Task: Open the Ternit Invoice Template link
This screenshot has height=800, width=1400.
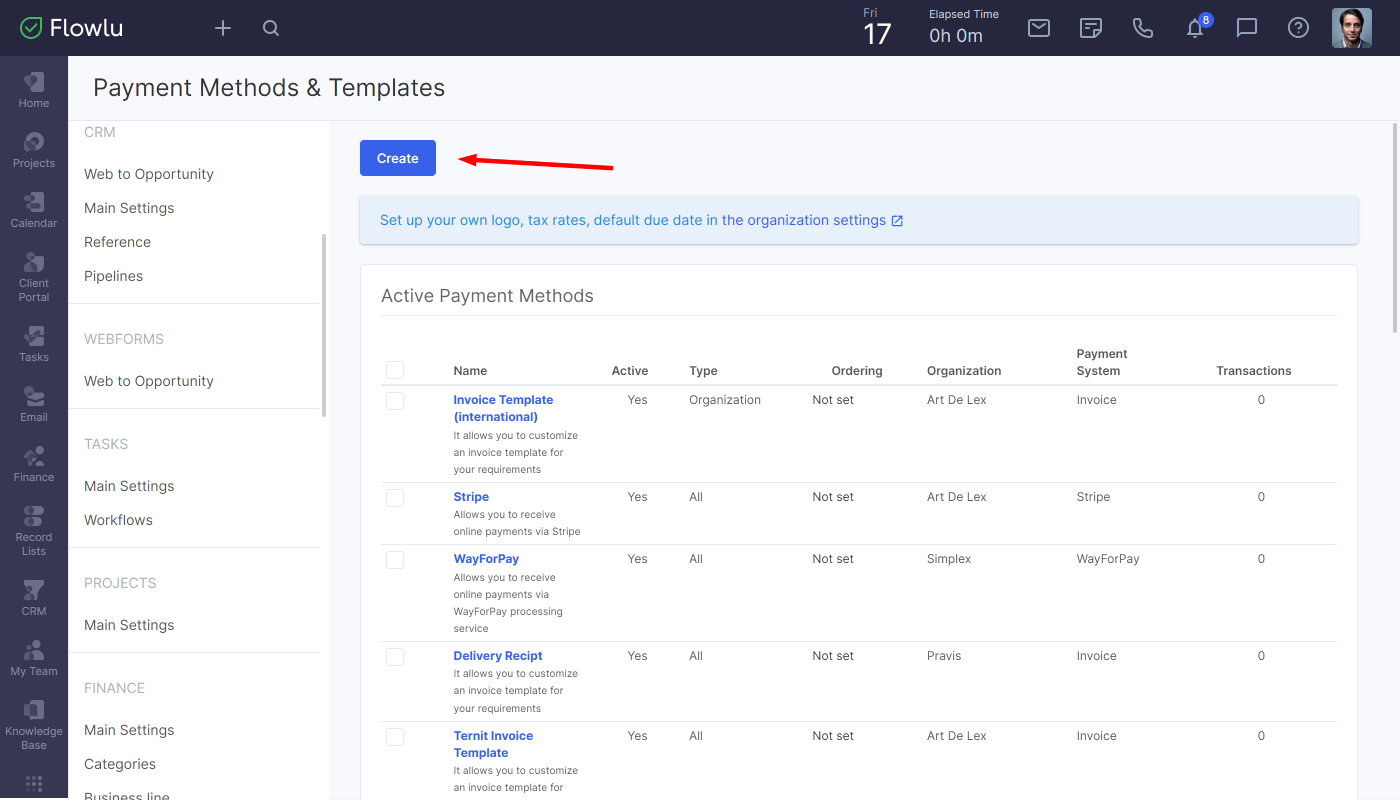Action: [x=493, y=744]
